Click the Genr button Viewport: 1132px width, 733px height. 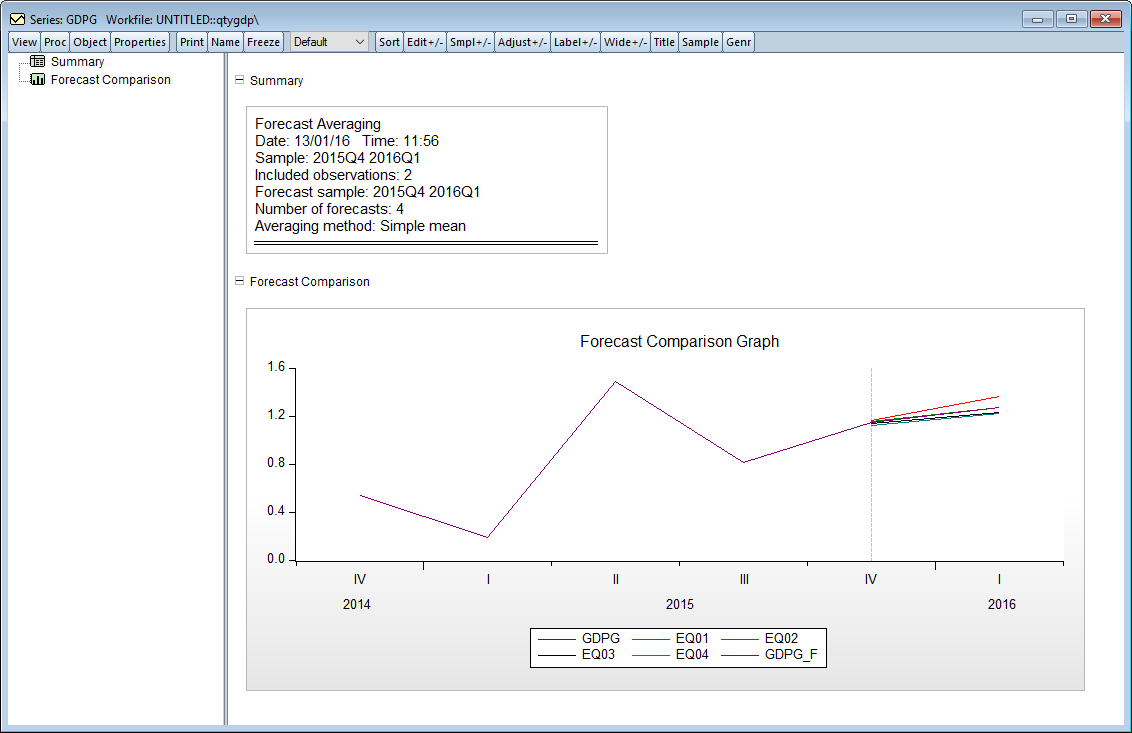coord(739,42)
